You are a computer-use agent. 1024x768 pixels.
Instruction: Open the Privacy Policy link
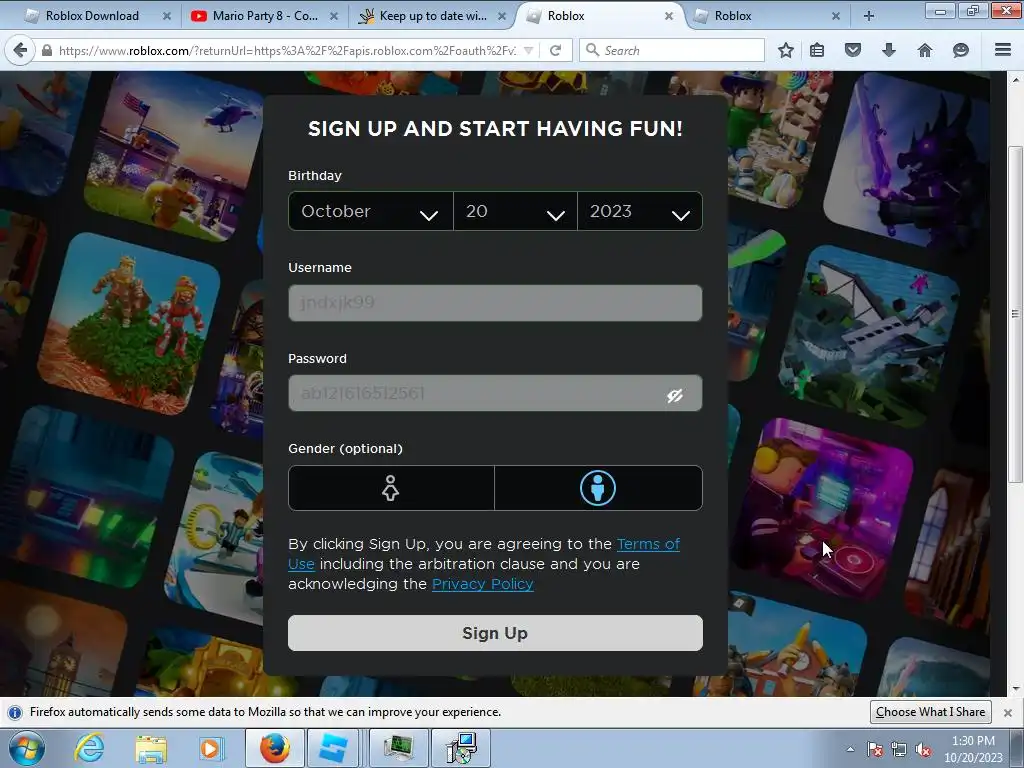483,584
